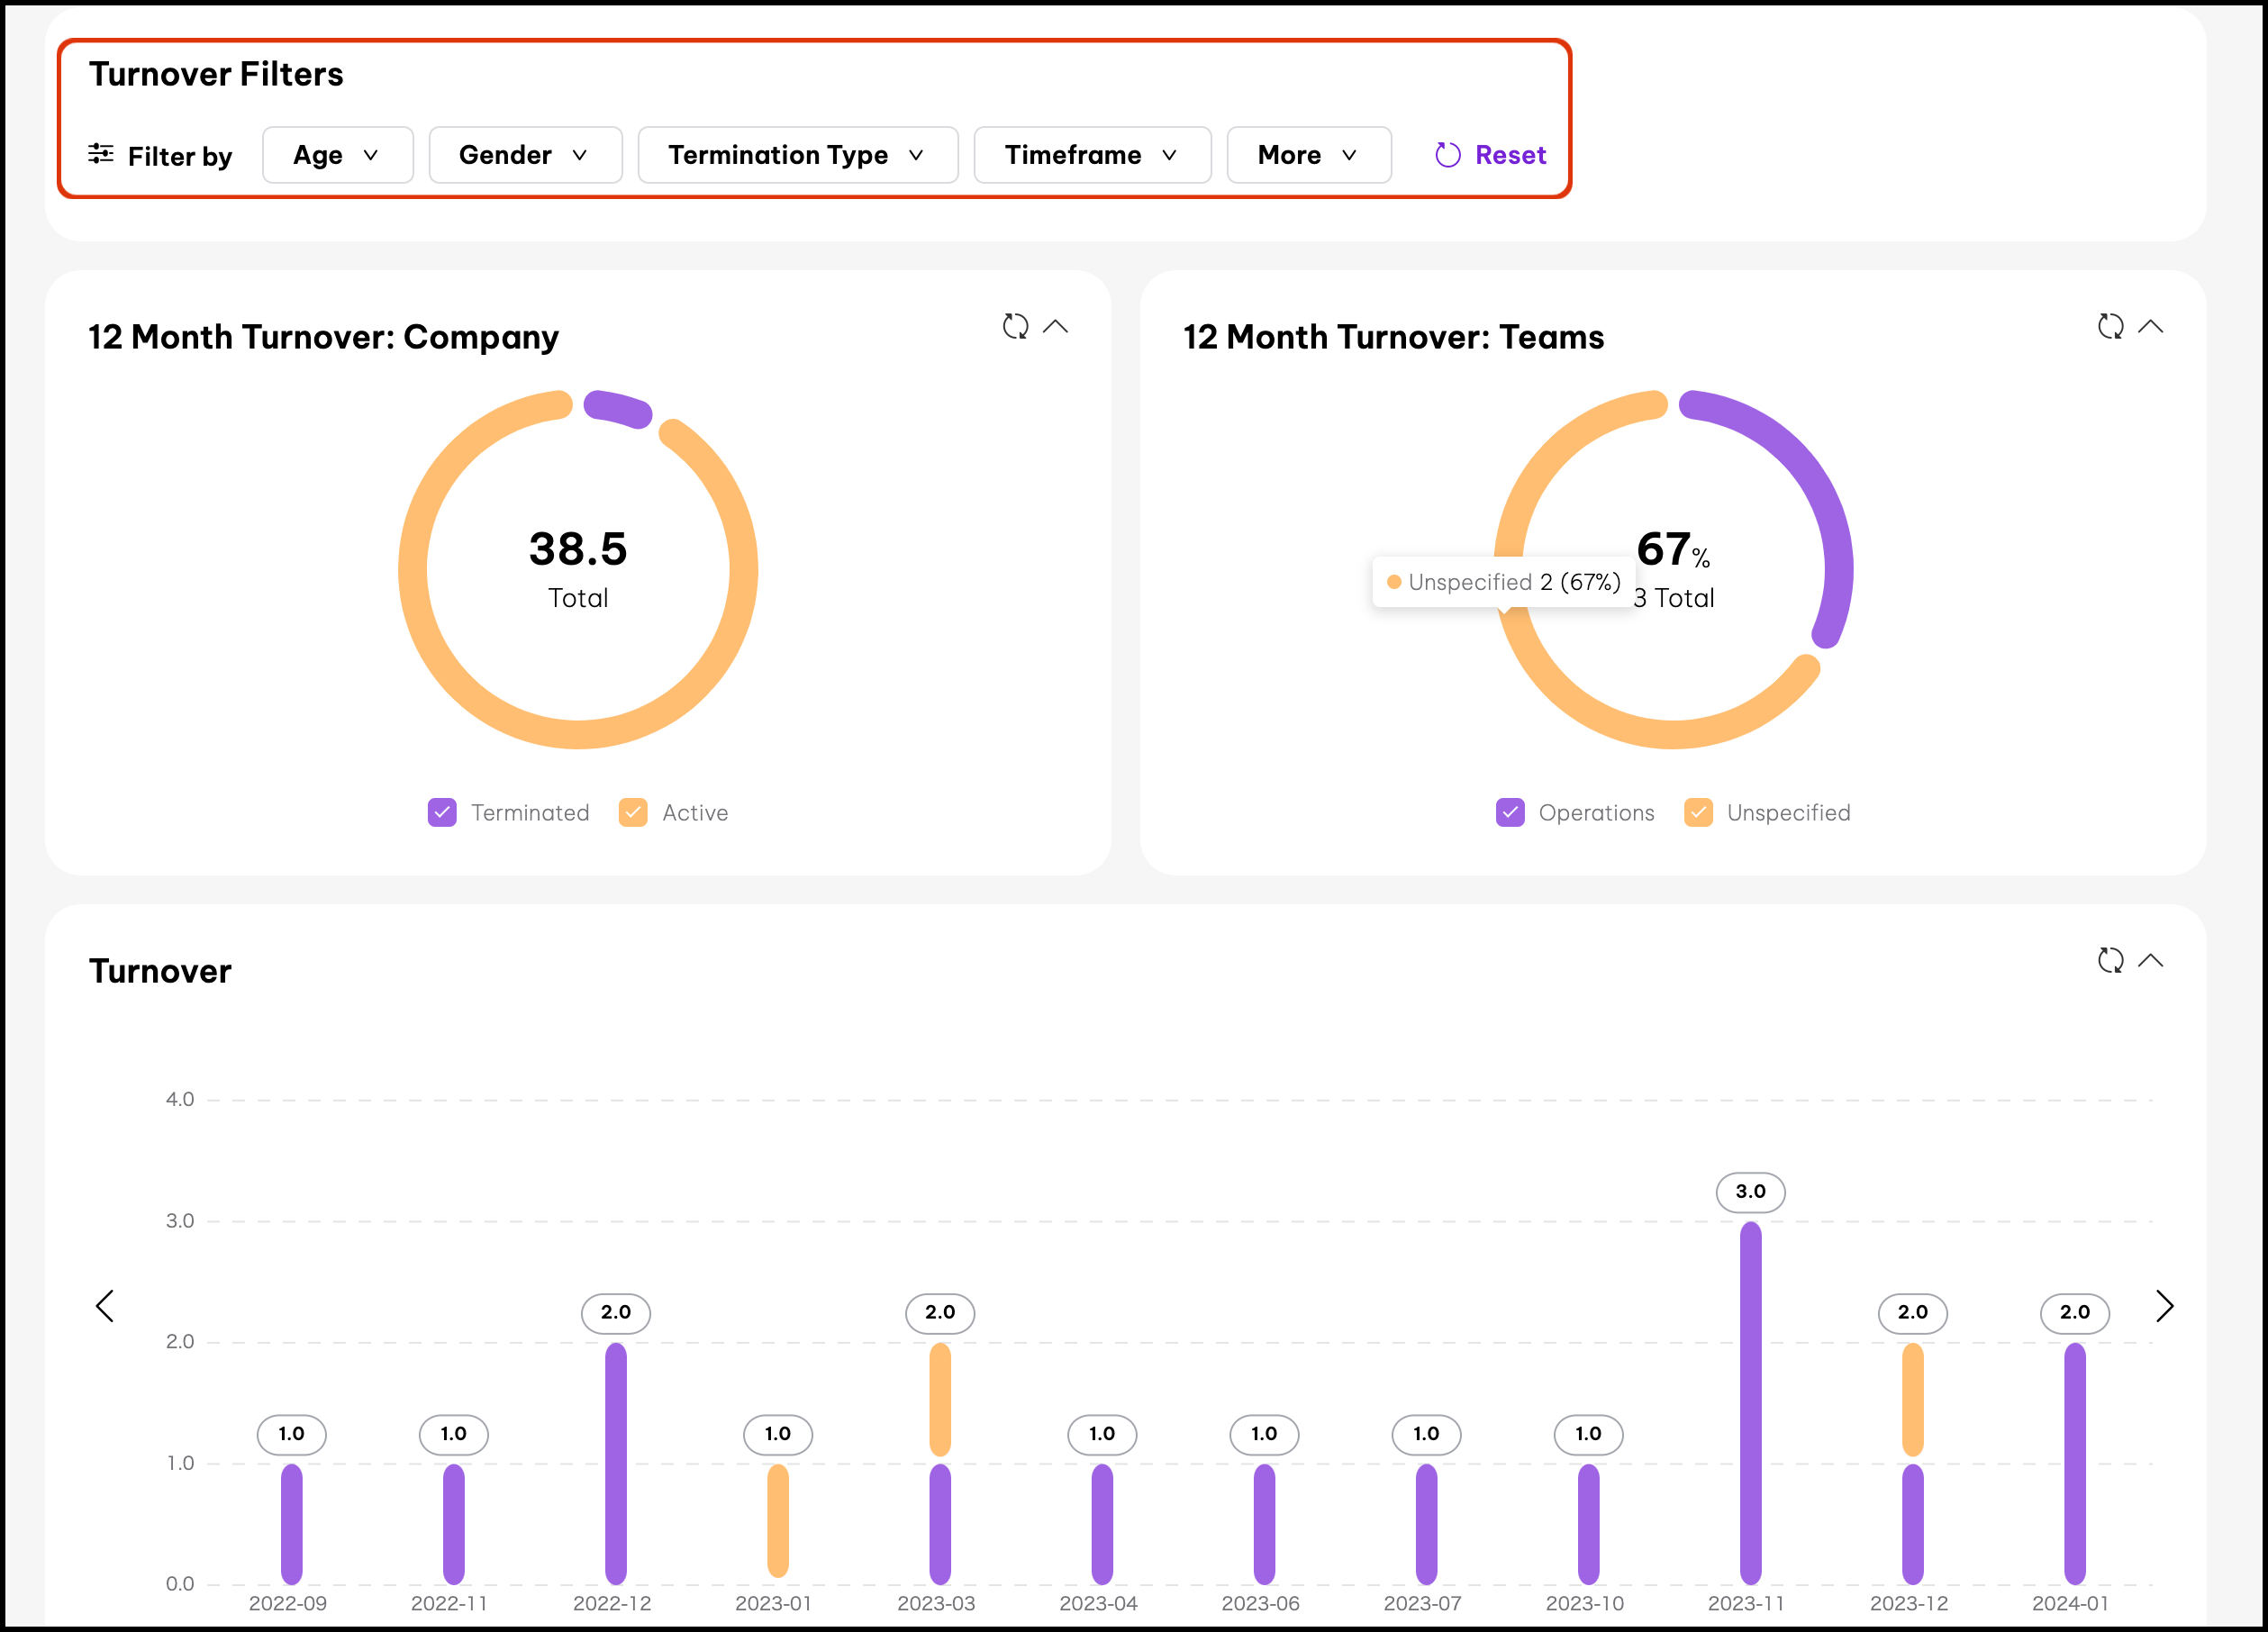
Task: Refresh the Turnover bar chart
Action: pos(2110,961)
